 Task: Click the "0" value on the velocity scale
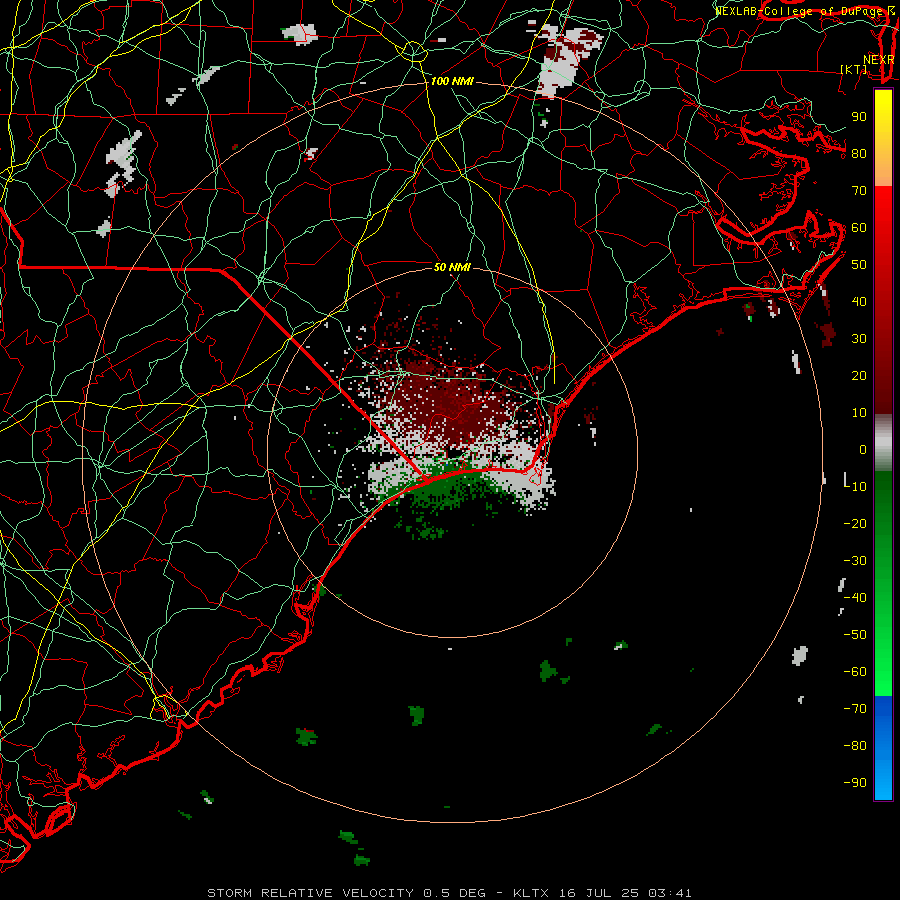point(863,450)
